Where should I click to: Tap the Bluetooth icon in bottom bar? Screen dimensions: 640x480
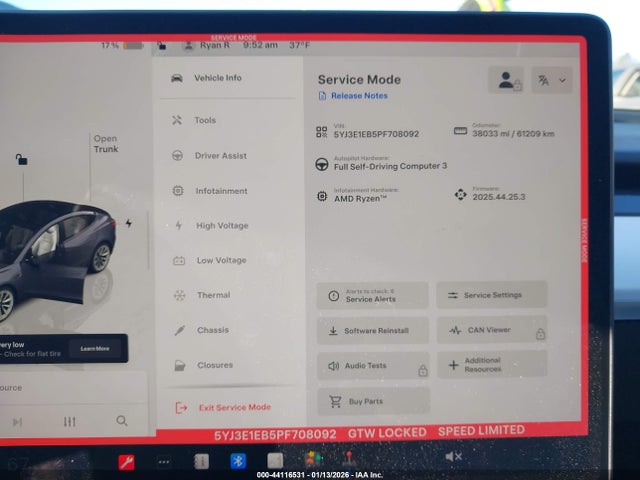238,460
